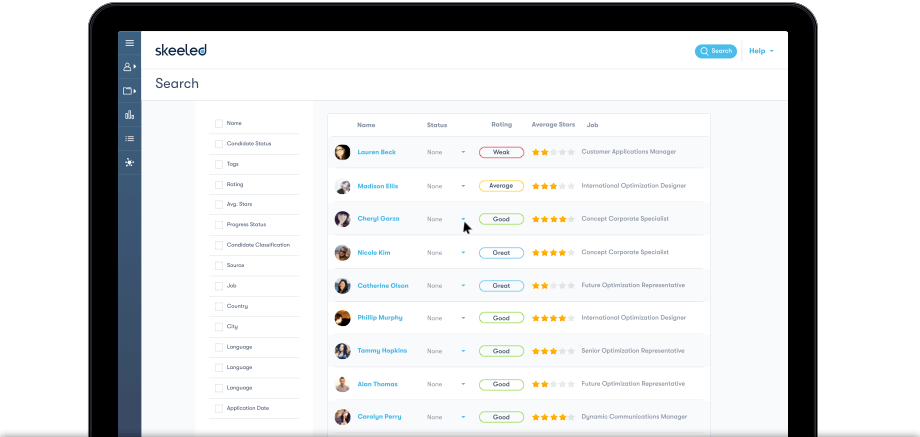This screenshot has width=920, height=437.
Task: Expand the Help dropdown menu
Action: click(x=761, y=51)
